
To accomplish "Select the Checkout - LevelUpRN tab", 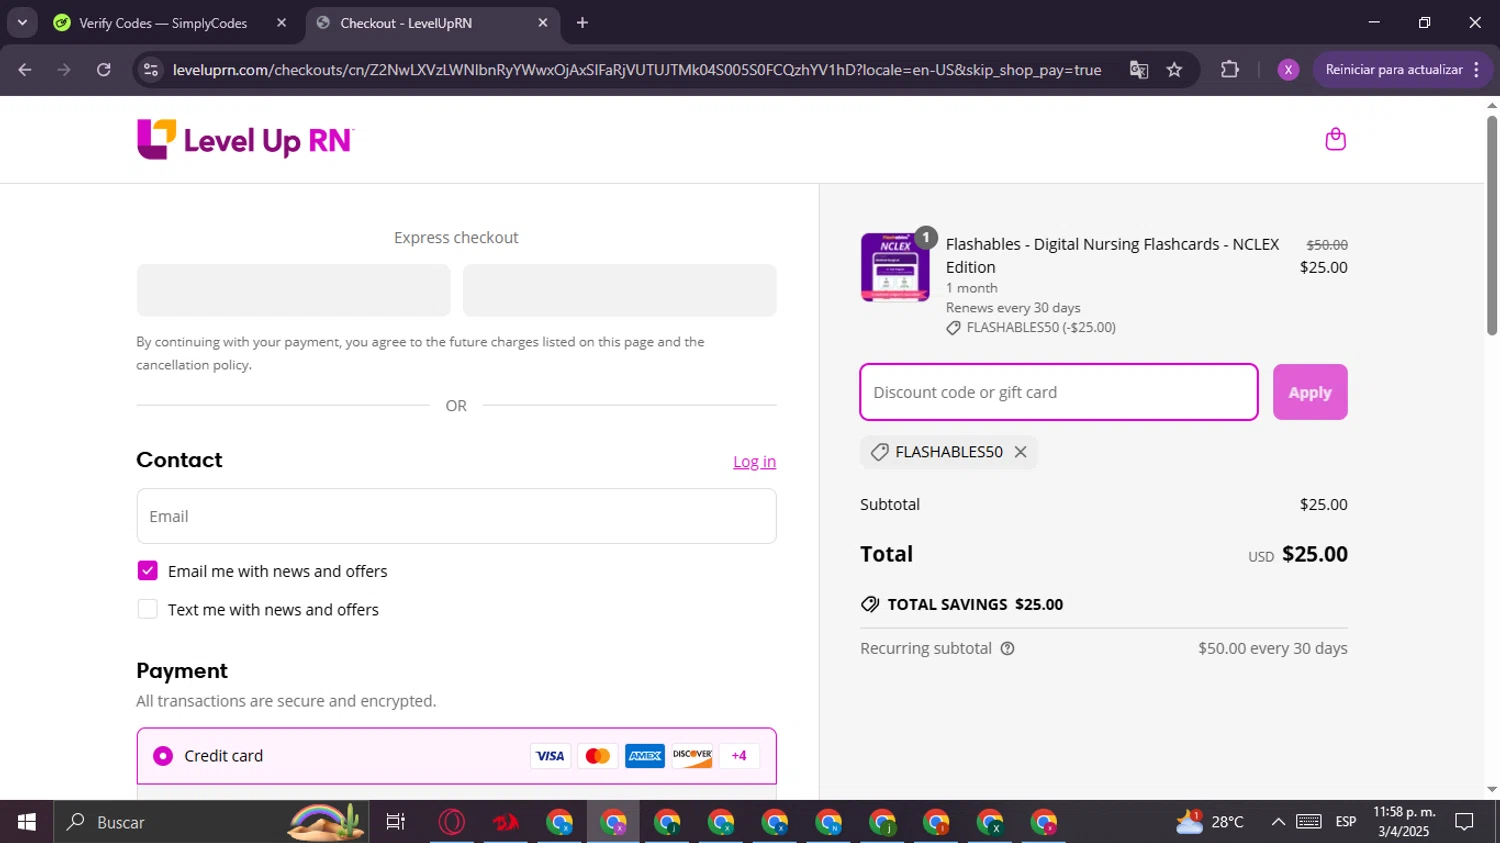I will tap(405, 23).
